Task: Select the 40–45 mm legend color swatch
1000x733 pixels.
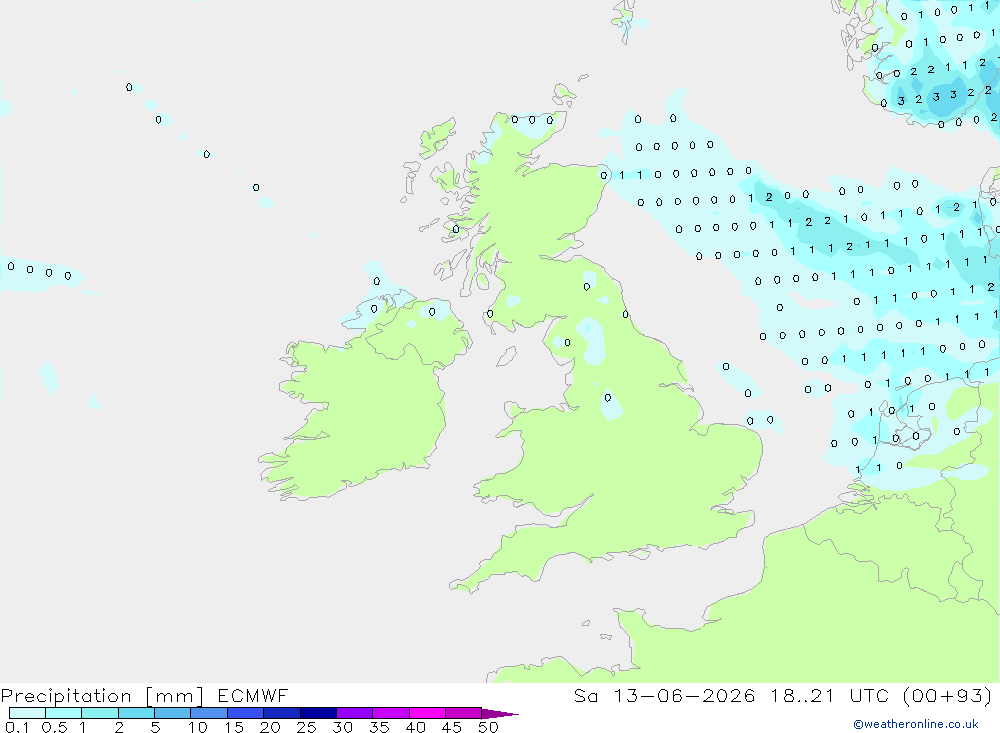Action: [427, 713]
